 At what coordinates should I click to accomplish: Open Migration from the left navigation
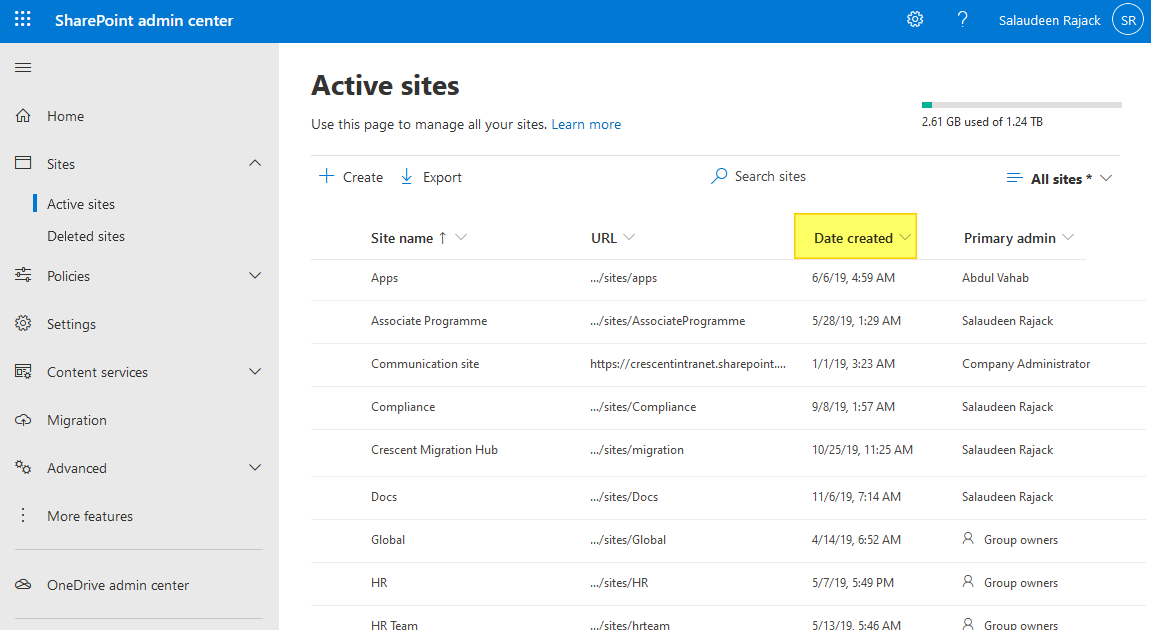79,419
